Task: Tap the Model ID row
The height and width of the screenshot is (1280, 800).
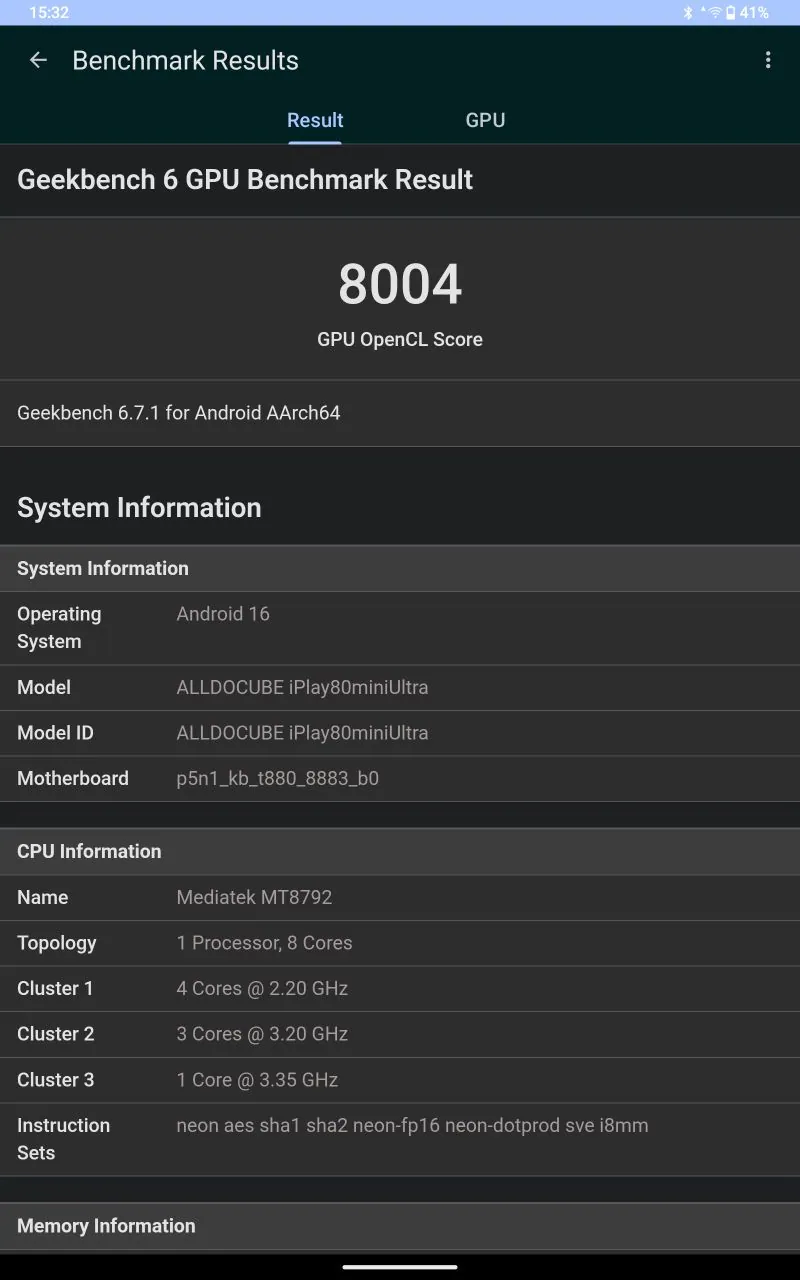Action: pos(400,733)
